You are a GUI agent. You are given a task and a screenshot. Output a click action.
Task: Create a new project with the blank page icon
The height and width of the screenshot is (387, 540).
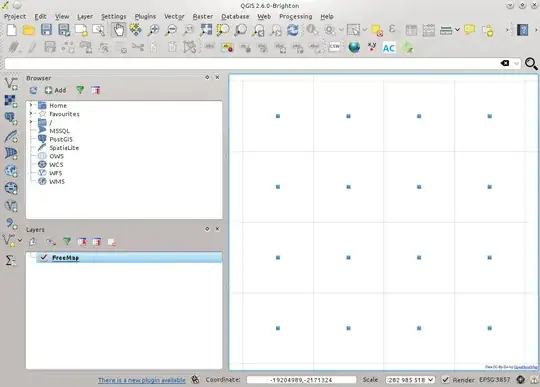12,30
